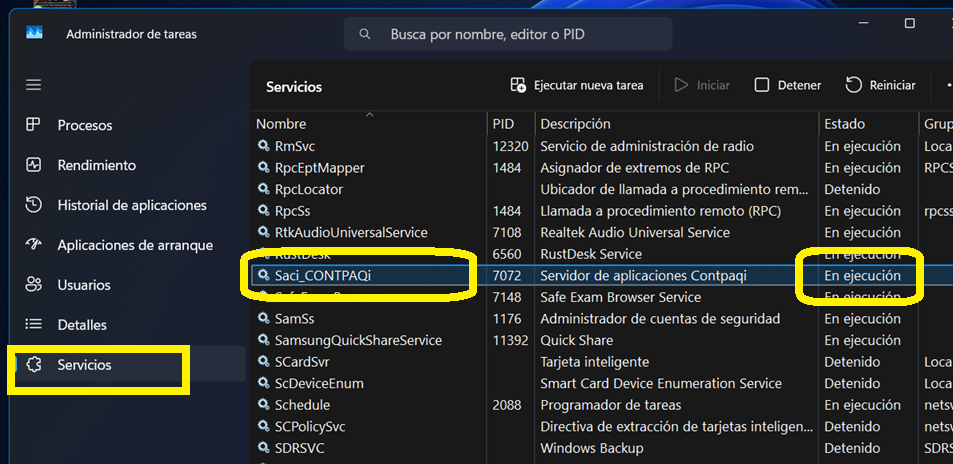Select Aplicaciones de arranque in sidebar
The height and width of the screenshot is (464, 953).
pyautogui.click(x=134, y=245)
